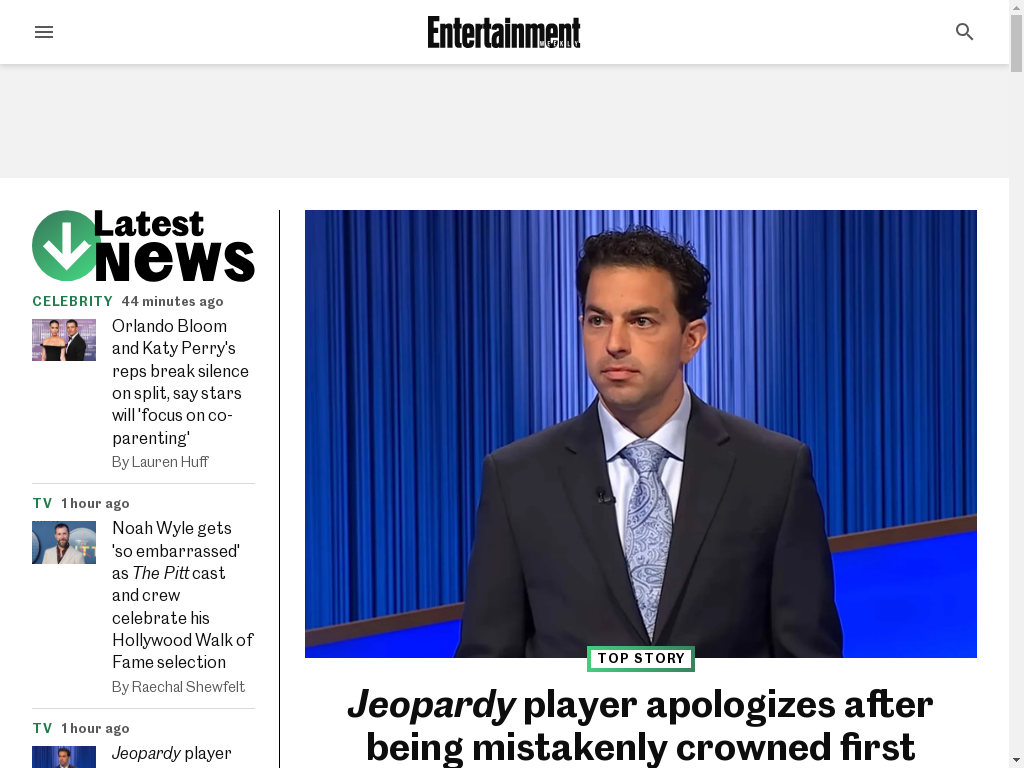Click the page vertical scrollbar thumb
This screenshot has width=1024, height=768.
coord(1016,43)
